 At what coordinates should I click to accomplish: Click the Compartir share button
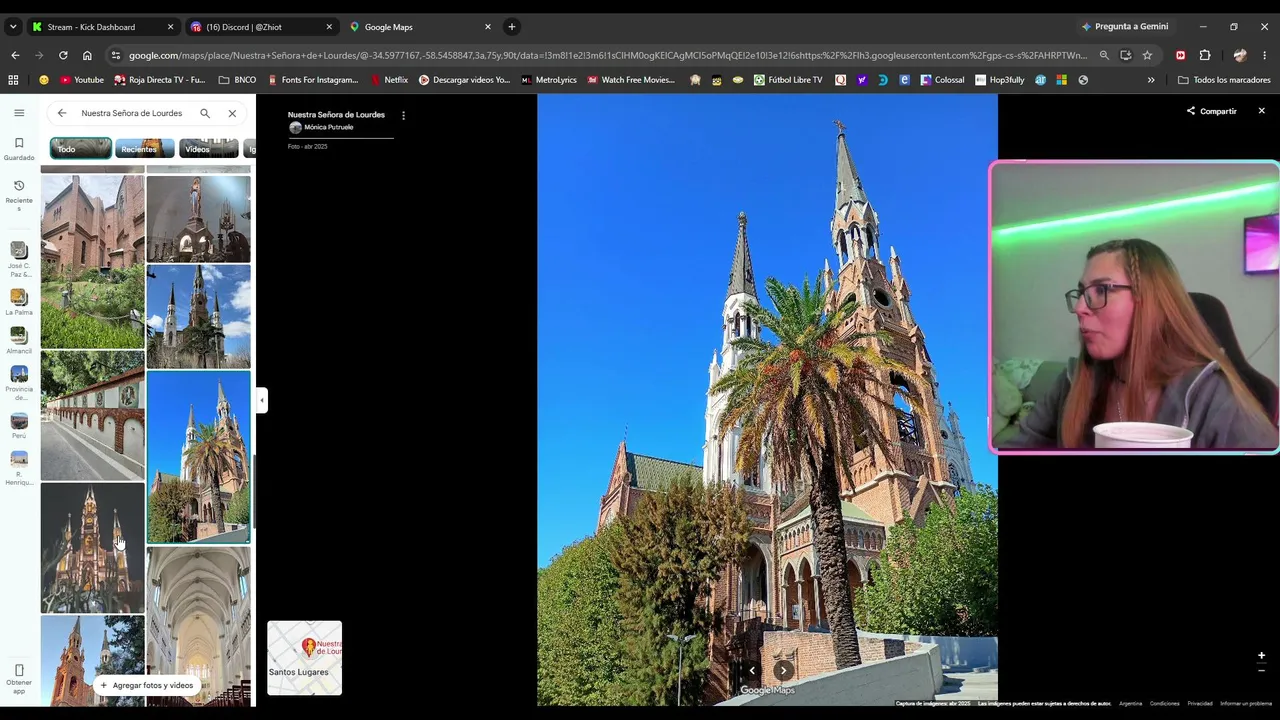click(x=1212, y=111)
